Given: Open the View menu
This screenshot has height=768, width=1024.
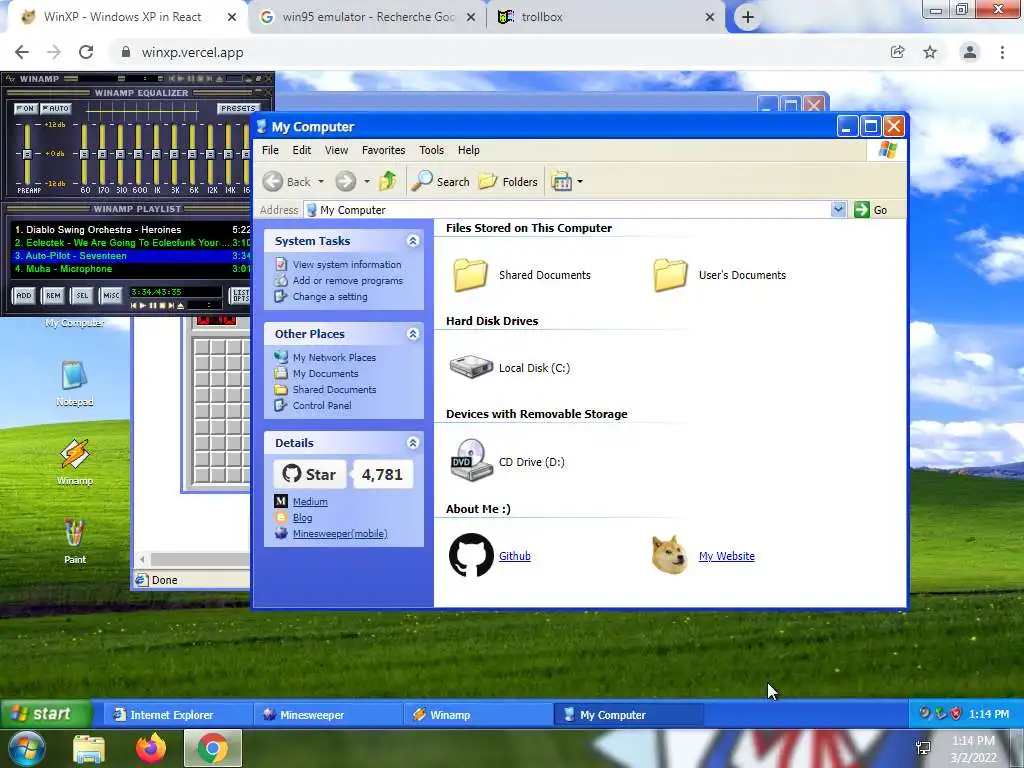Looking at the screenshot, I should pyautogui.click(x=336, y=150).
